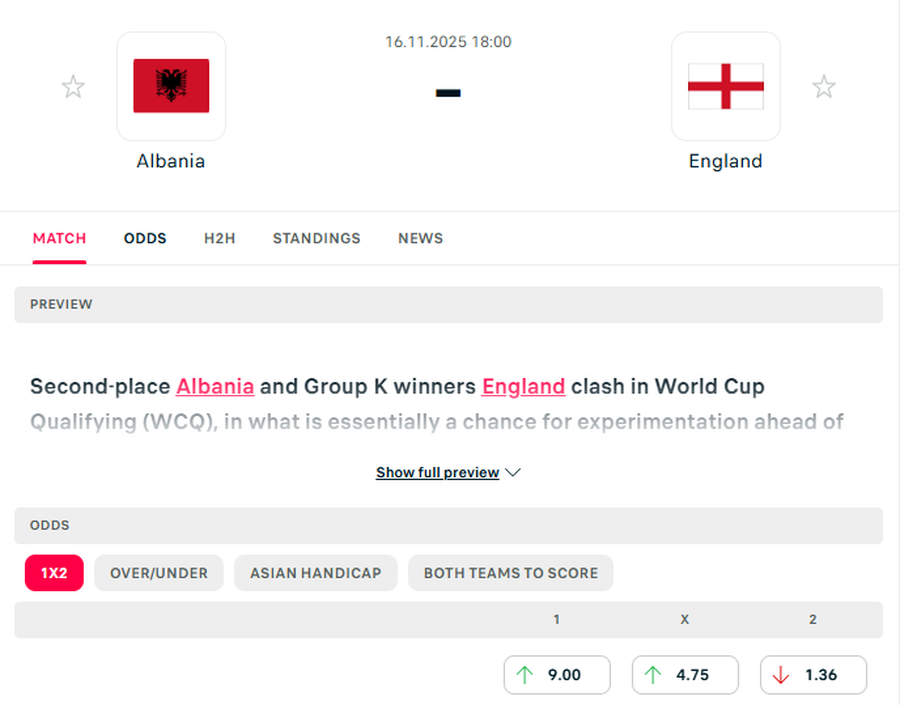Click the red down arrow beside 1.36
Image resolution: width=900 pixels, height=705 pixels.
tap(781, 675)
